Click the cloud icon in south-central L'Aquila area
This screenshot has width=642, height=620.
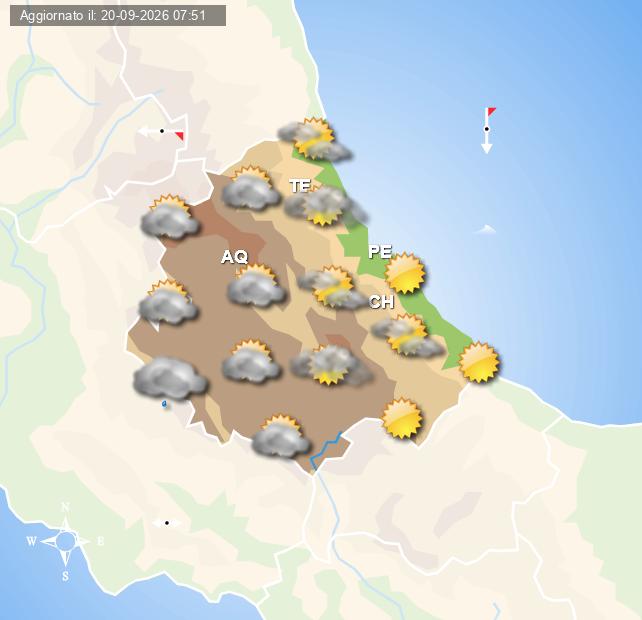251,361
